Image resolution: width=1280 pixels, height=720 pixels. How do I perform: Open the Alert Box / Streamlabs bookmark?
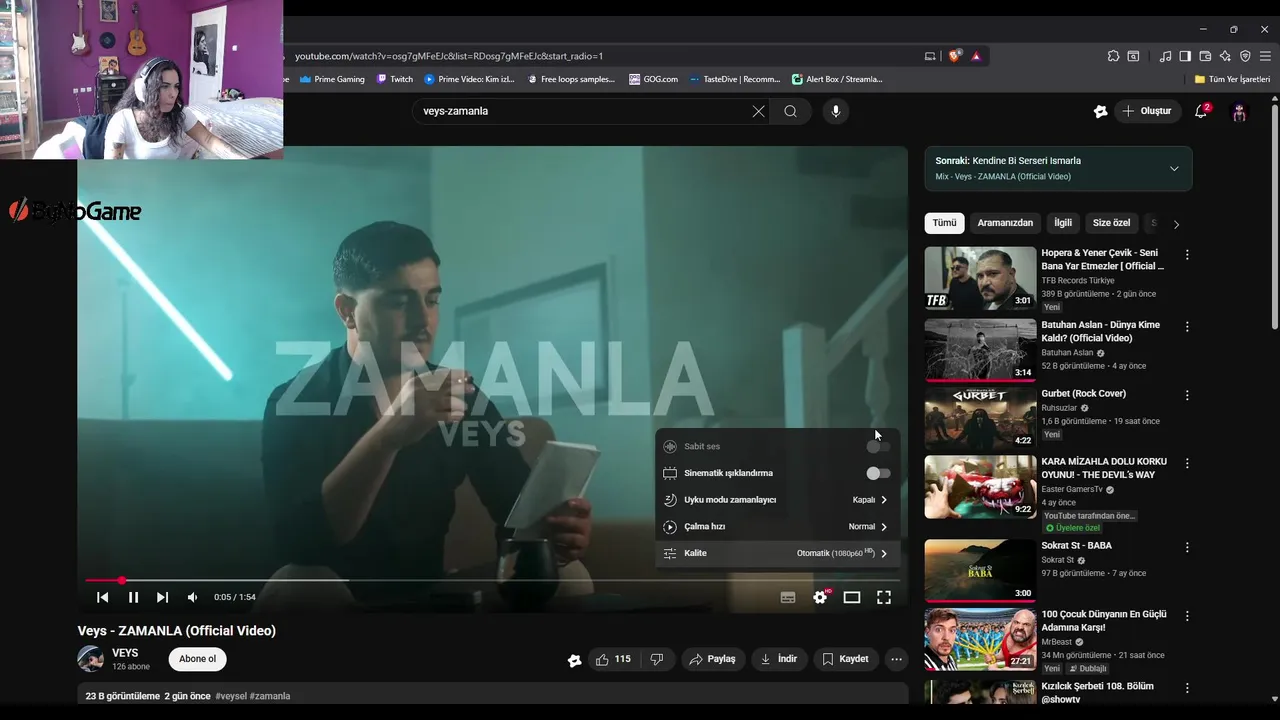pyautogui.click(x=837, y=79)
